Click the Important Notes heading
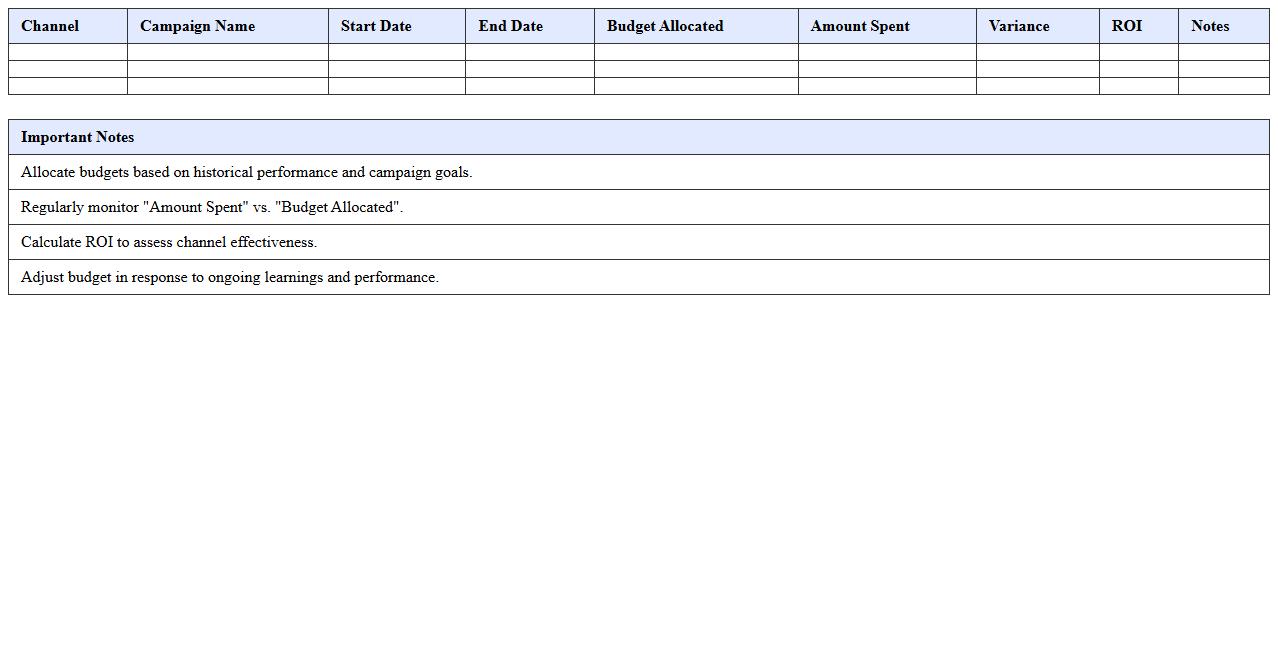The image size is (1278, 650). (78, 137)
